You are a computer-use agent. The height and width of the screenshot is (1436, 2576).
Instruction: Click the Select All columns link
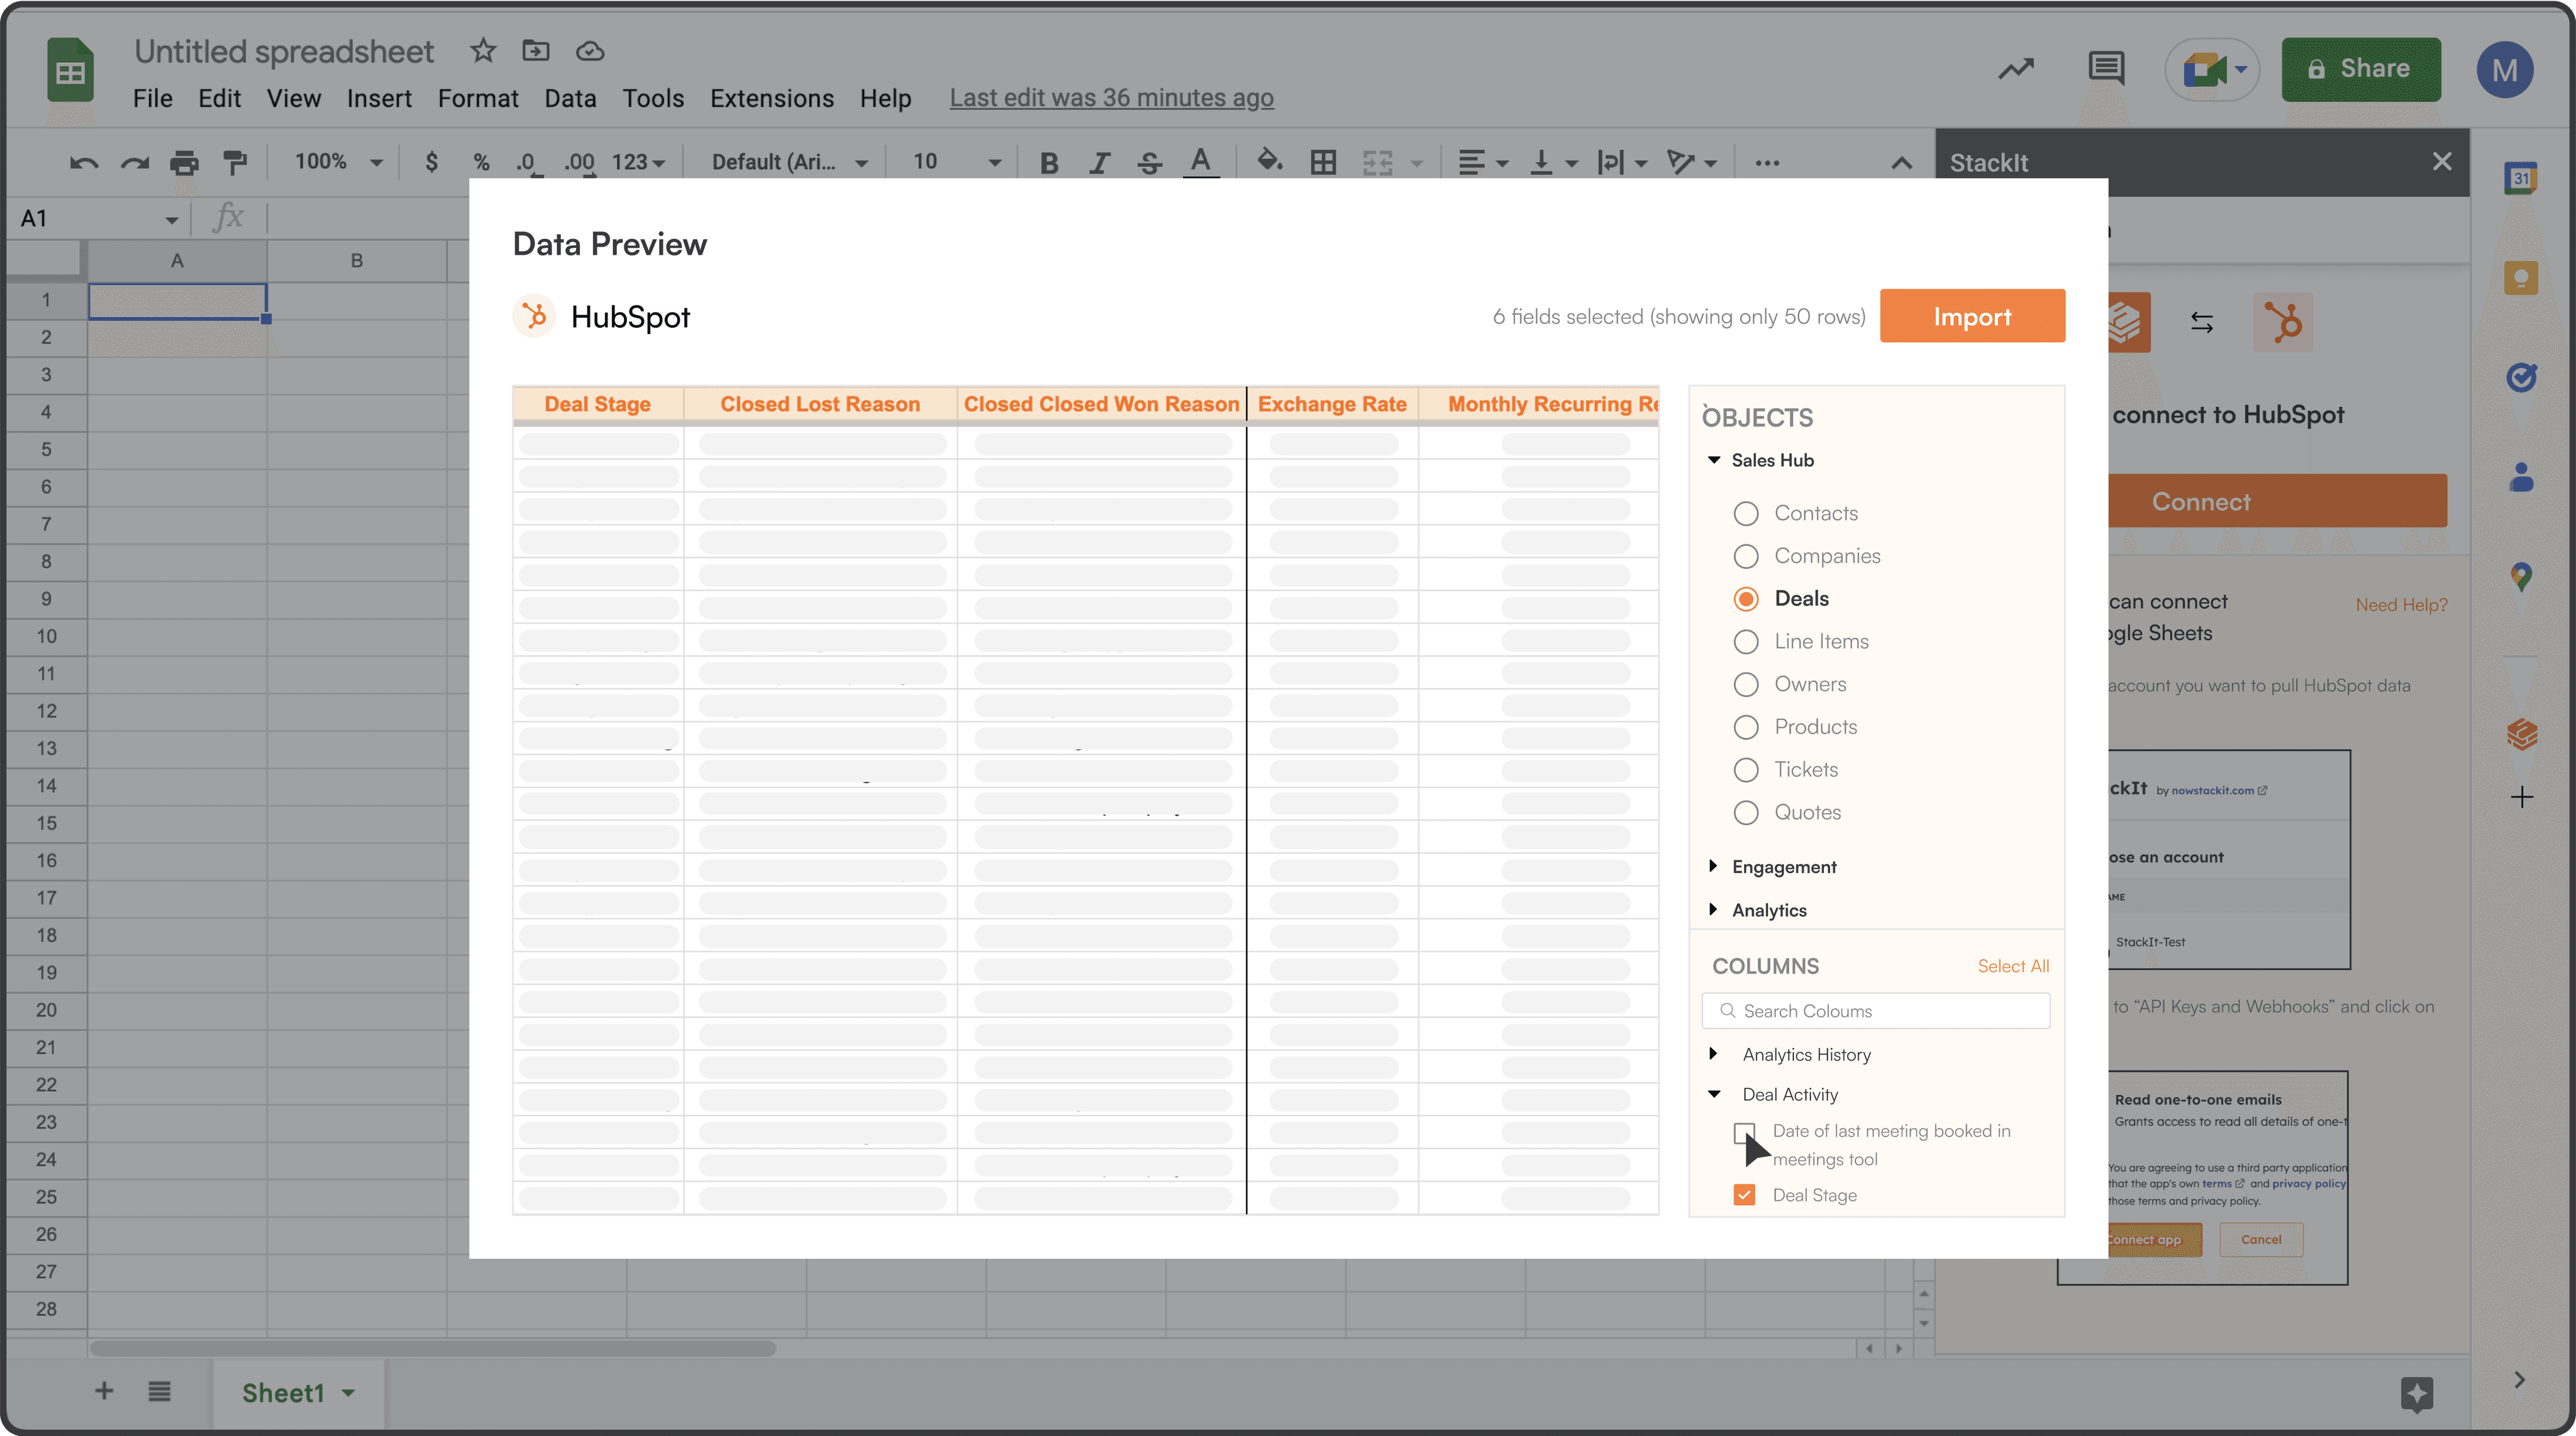(2012, 966)
